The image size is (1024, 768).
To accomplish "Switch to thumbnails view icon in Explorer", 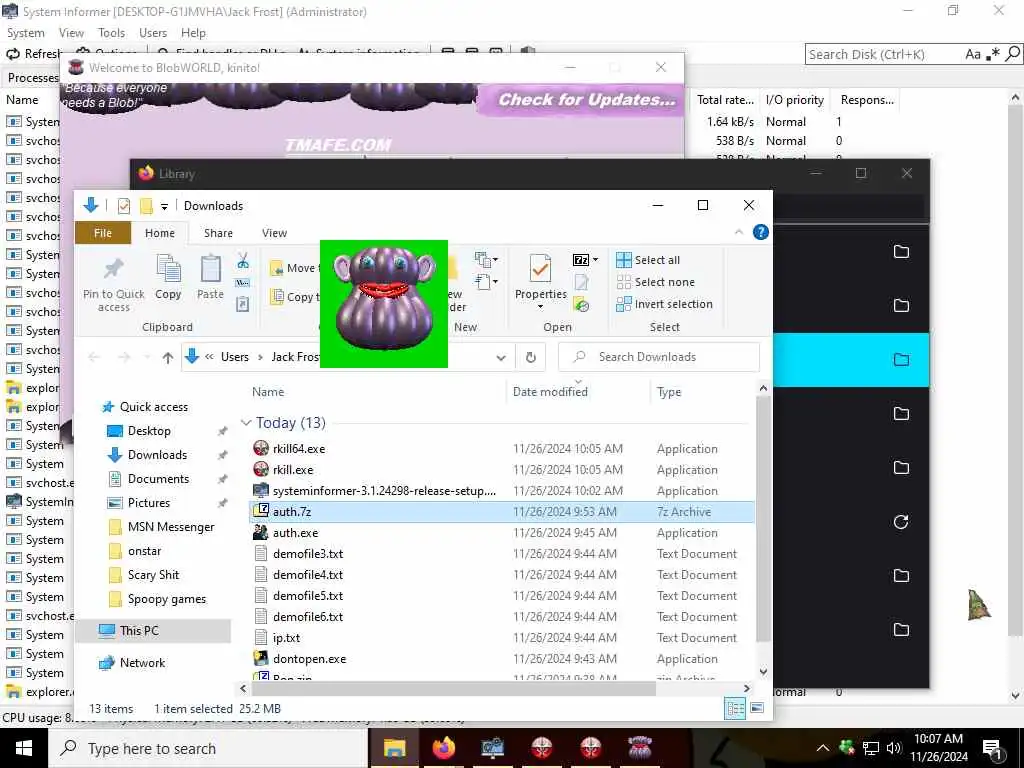I will tap(757, 708).
